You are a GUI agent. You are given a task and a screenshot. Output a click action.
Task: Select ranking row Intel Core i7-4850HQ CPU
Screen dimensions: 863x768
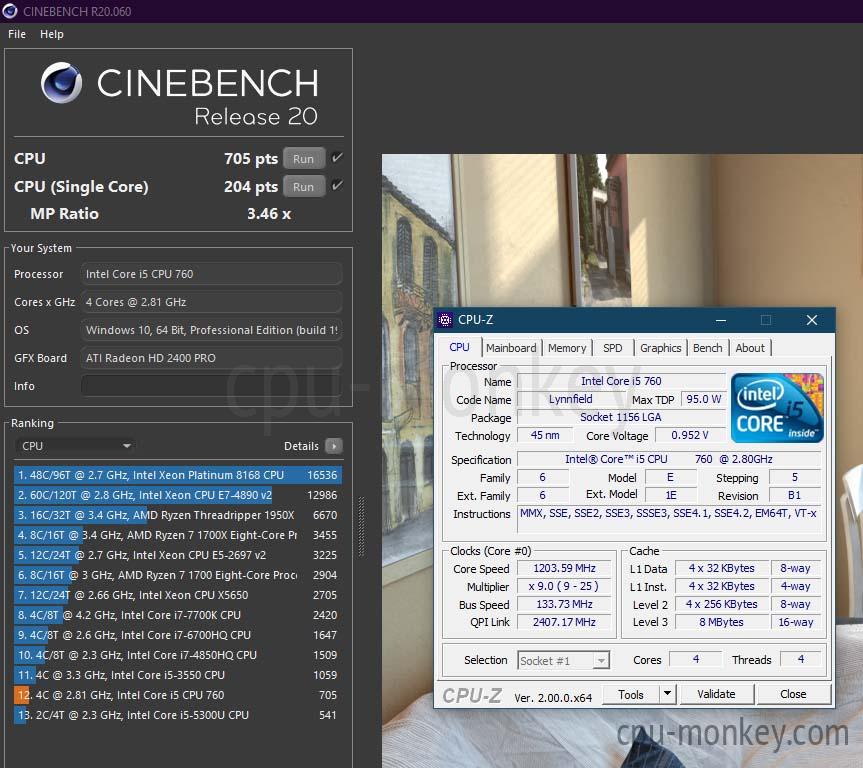178,655
